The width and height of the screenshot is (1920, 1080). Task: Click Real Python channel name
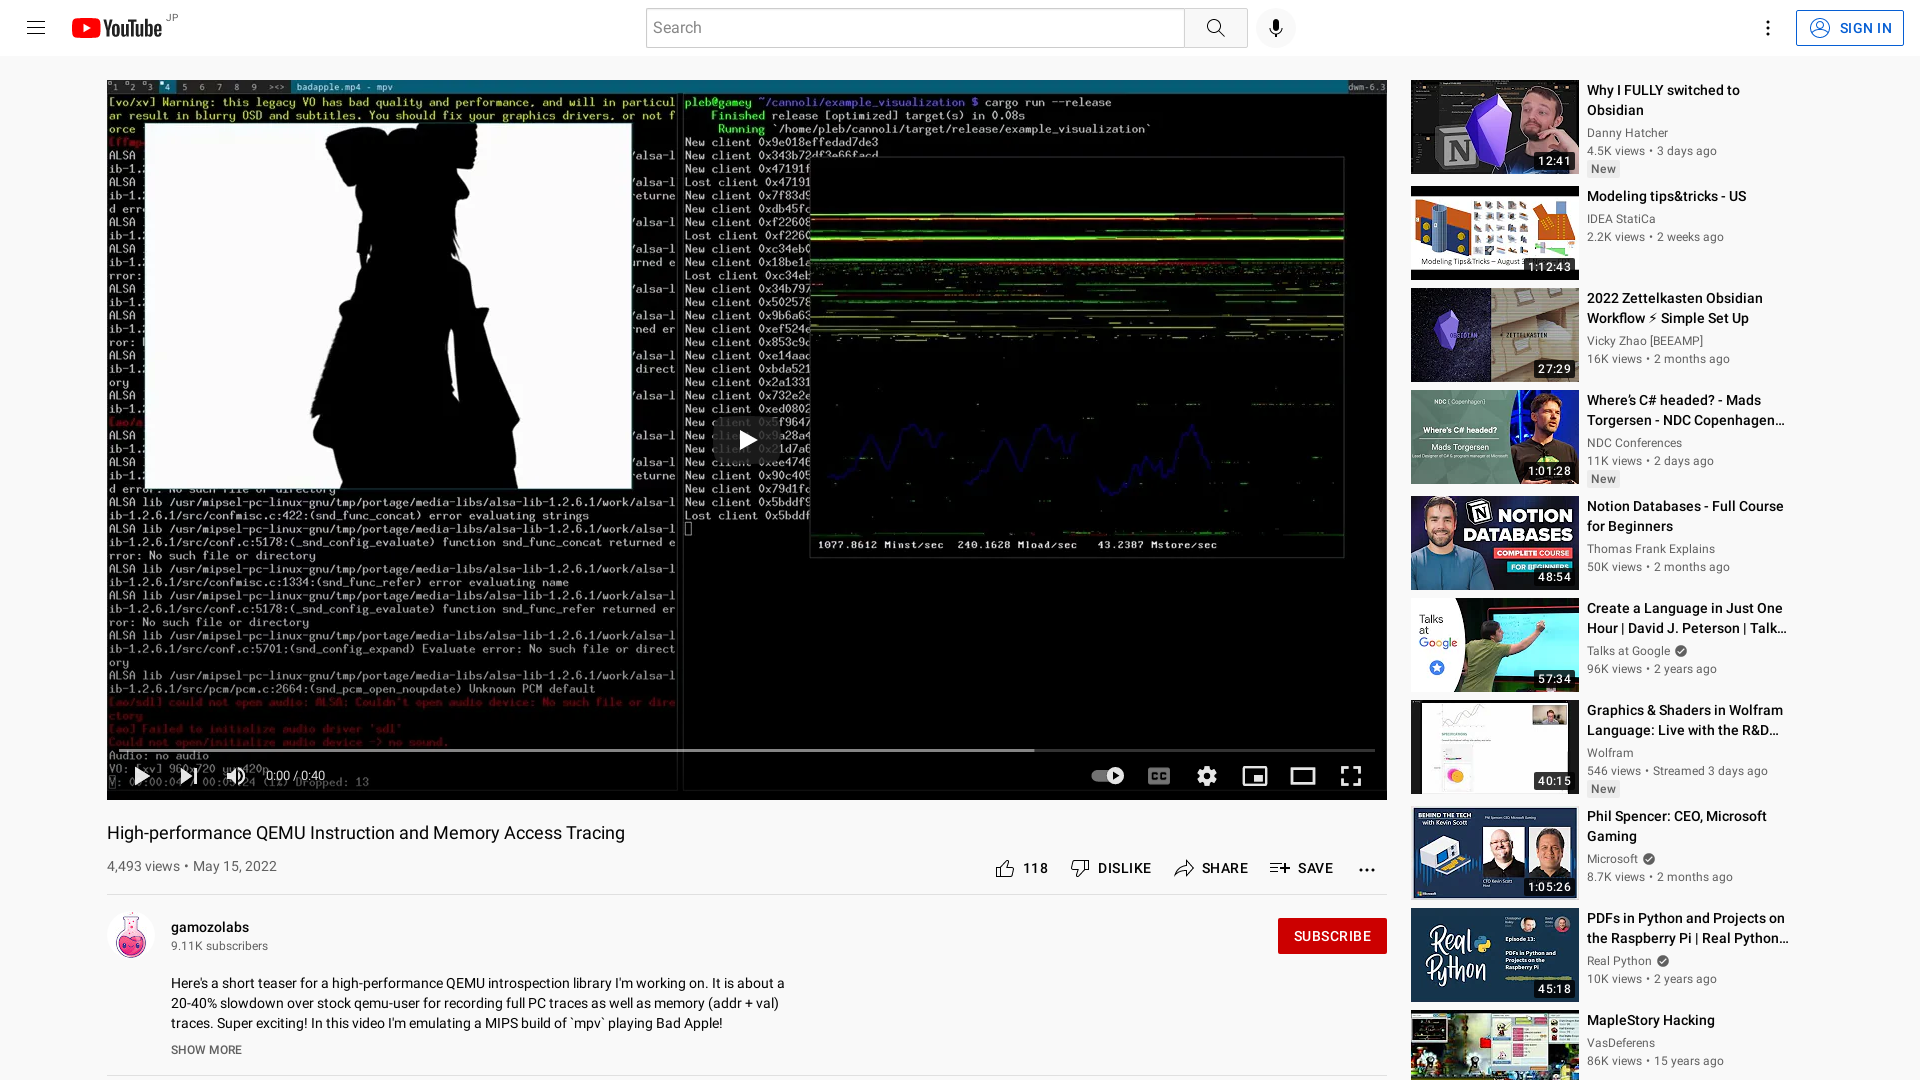(x=1618, y=961)
